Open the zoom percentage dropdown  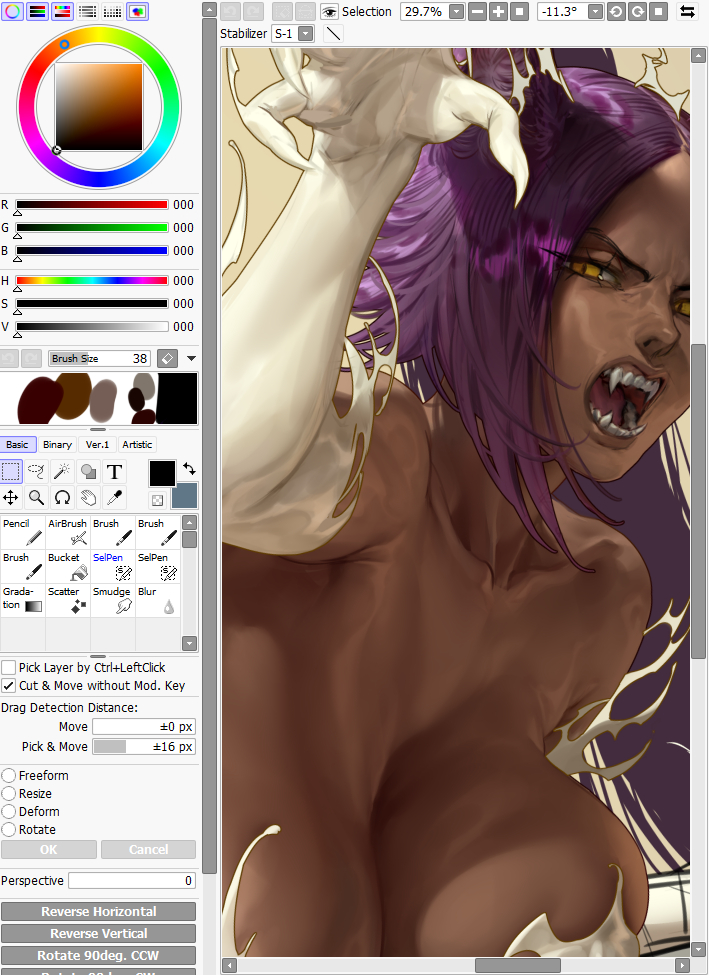456,12
